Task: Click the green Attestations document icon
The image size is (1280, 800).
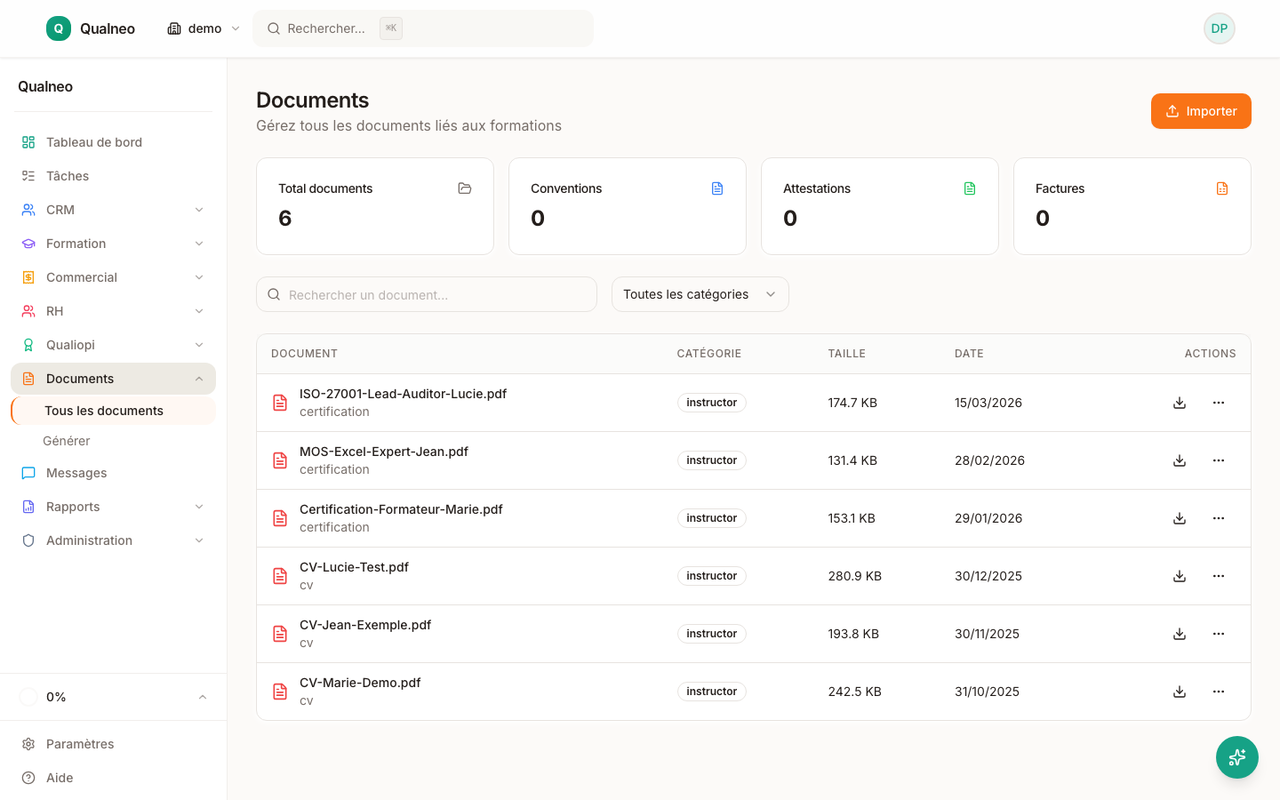Action: click(x=969, y=188)
